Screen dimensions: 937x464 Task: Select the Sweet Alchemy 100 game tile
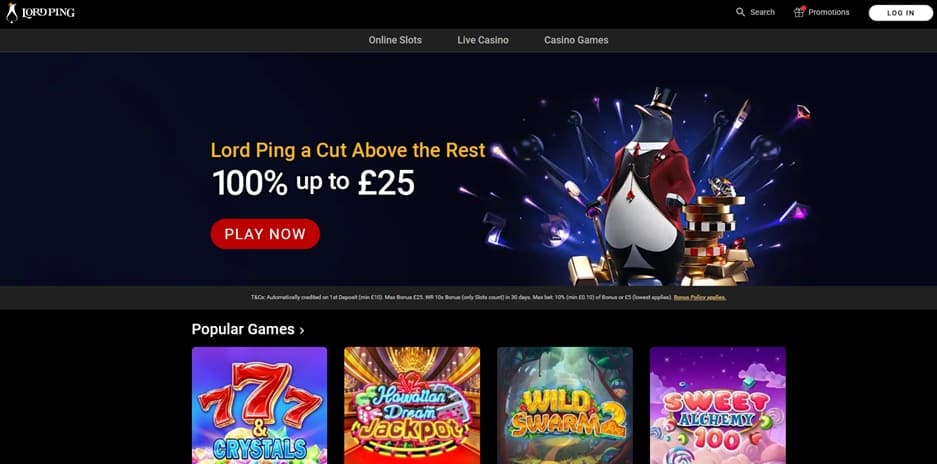[x=718, y=405]
